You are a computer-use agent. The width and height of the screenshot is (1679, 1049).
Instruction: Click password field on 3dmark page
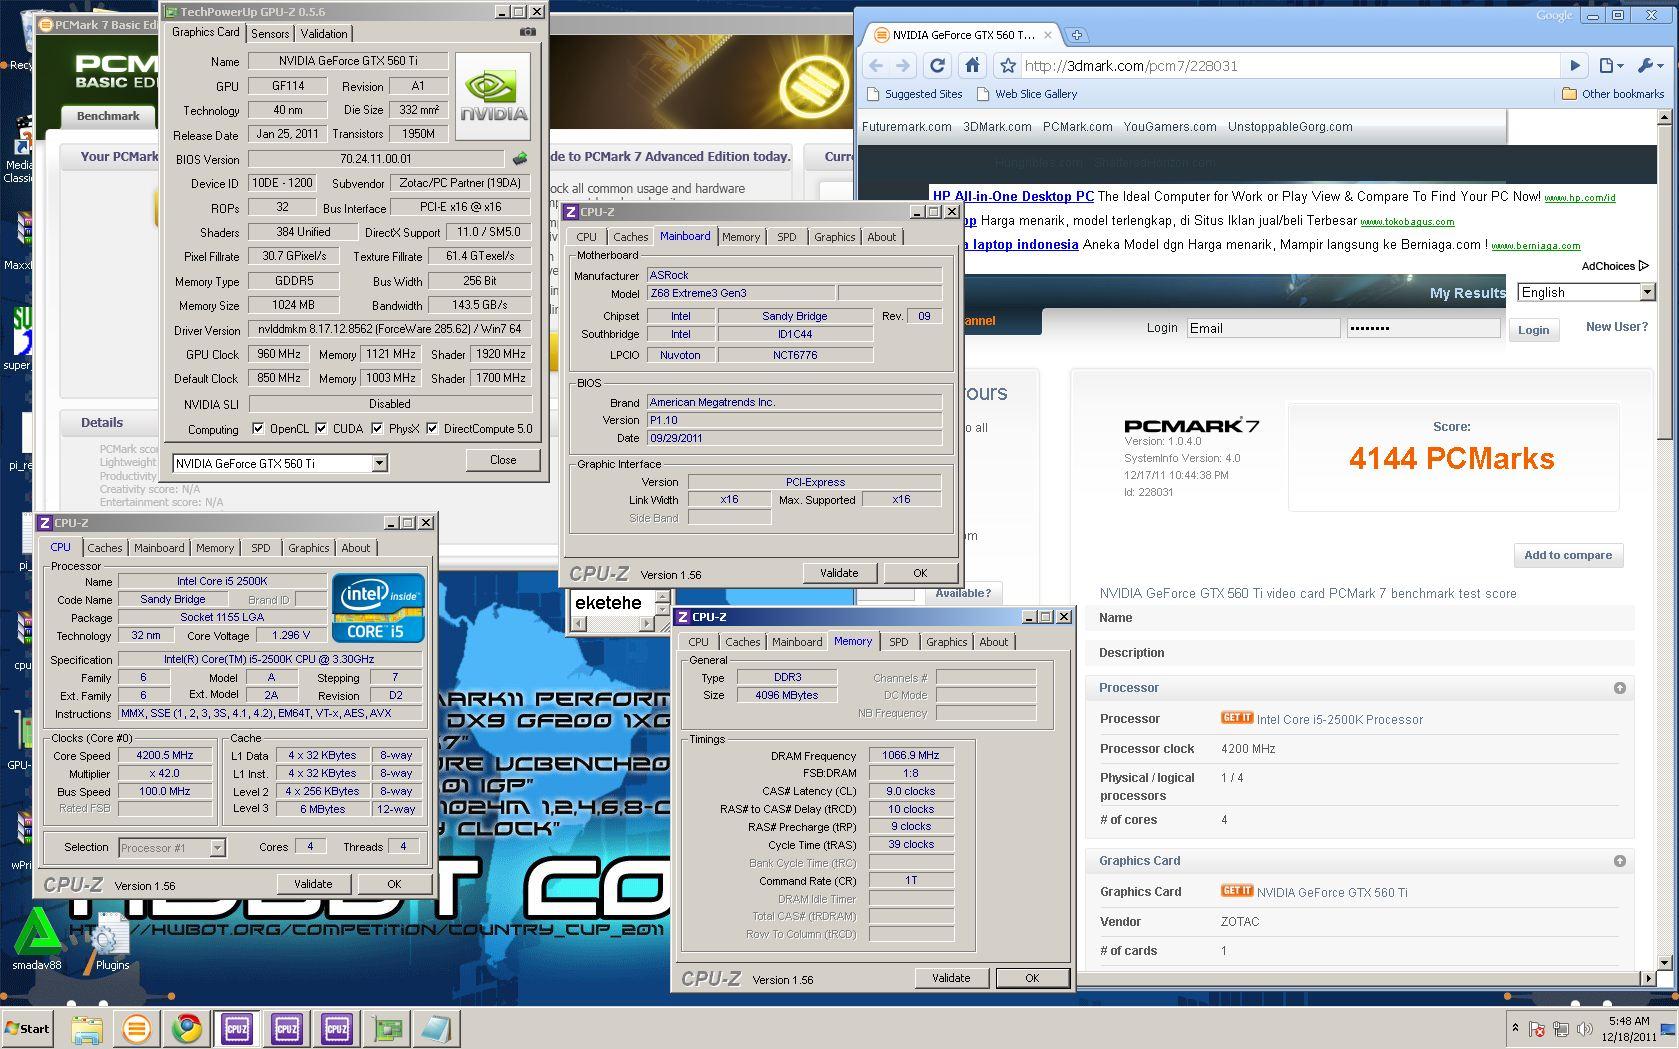pos(1424,328)
